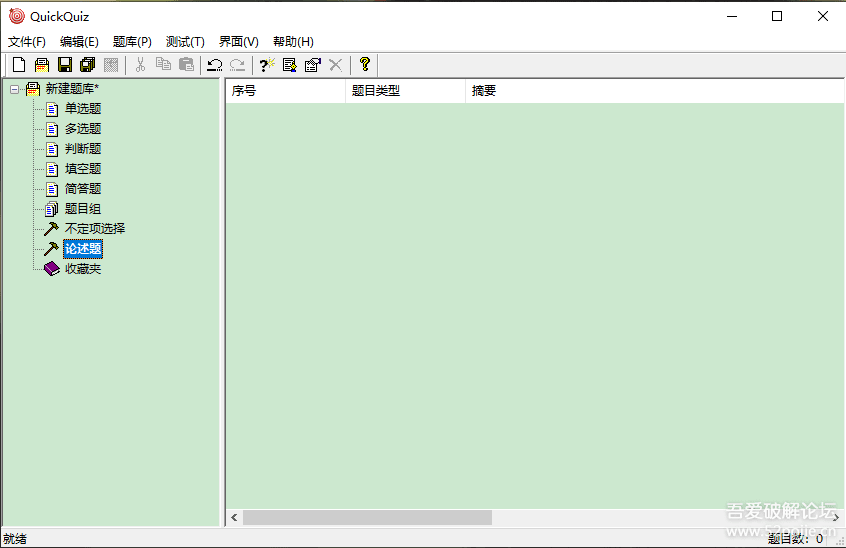Image resolution: width=846 pixels, height=548 pixels.
Task: Select the 新建题库* root node
Action: click(x=72, y=88)
